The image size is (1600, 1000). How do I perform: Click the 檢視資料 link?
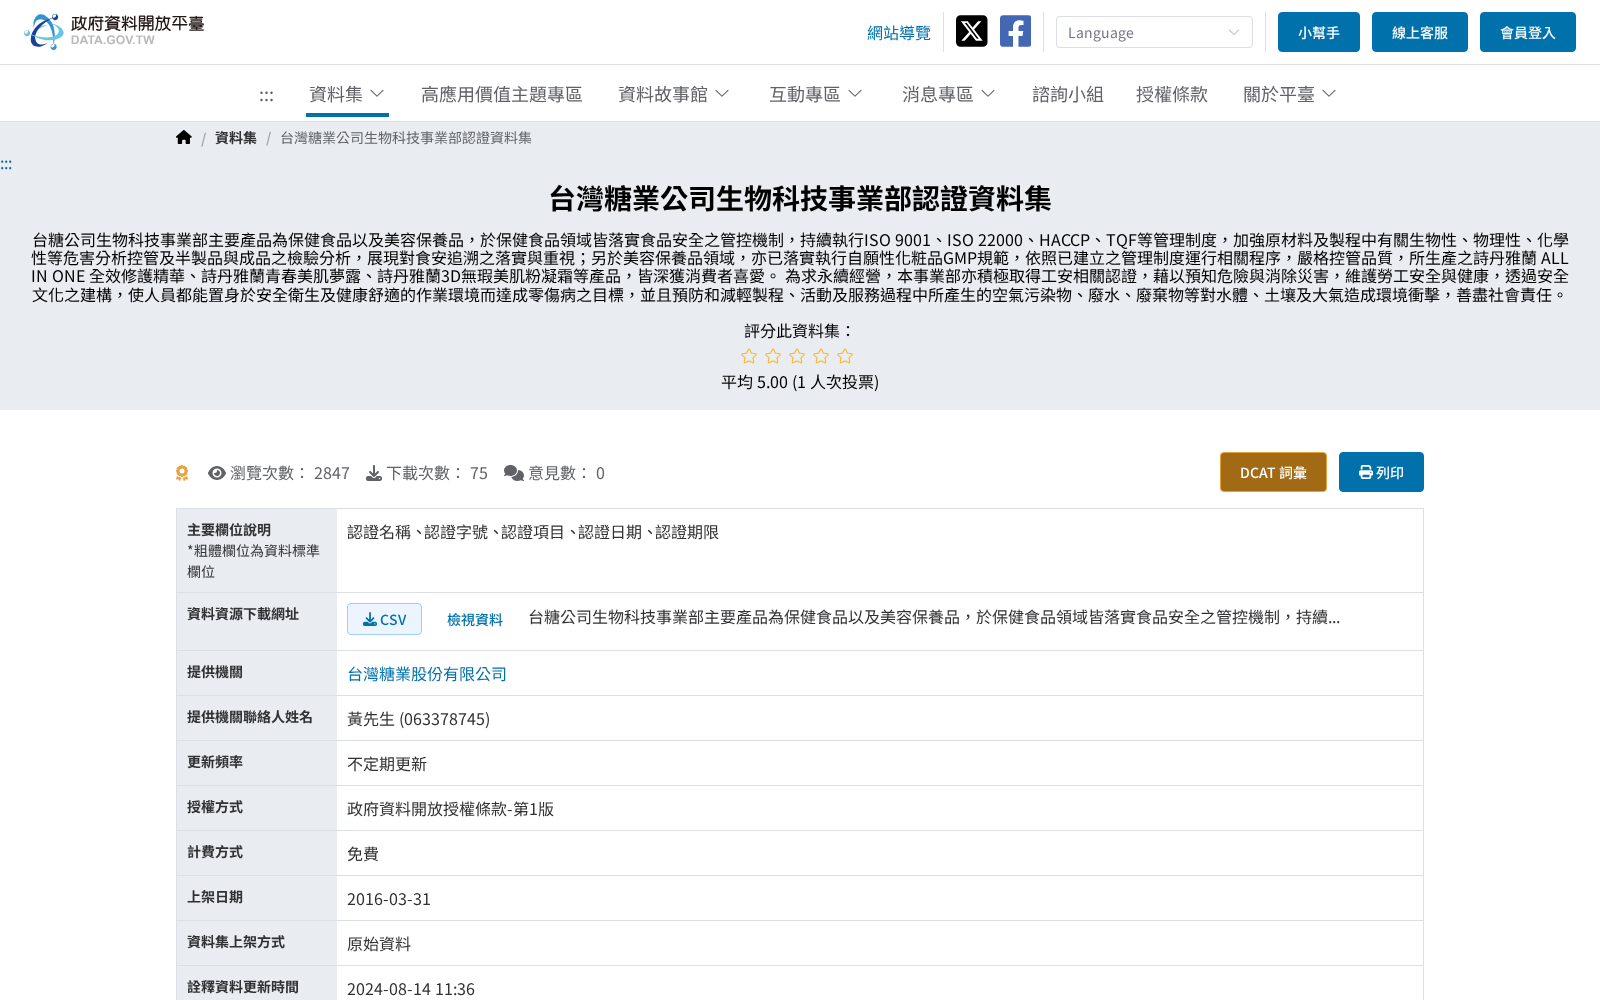pos(475,619)
